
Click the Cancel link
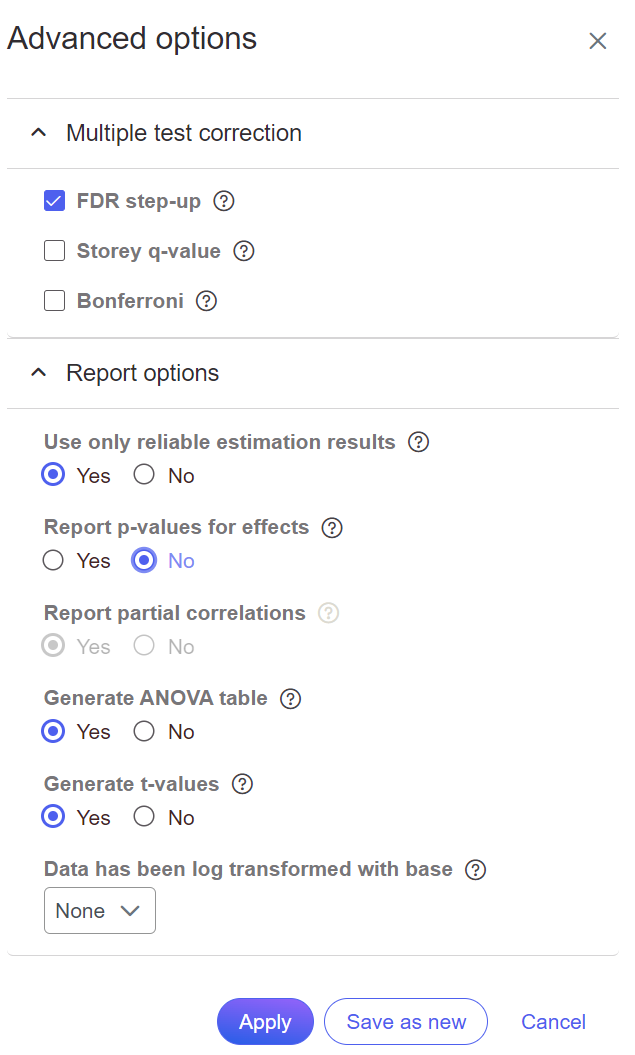point(553,1022)
